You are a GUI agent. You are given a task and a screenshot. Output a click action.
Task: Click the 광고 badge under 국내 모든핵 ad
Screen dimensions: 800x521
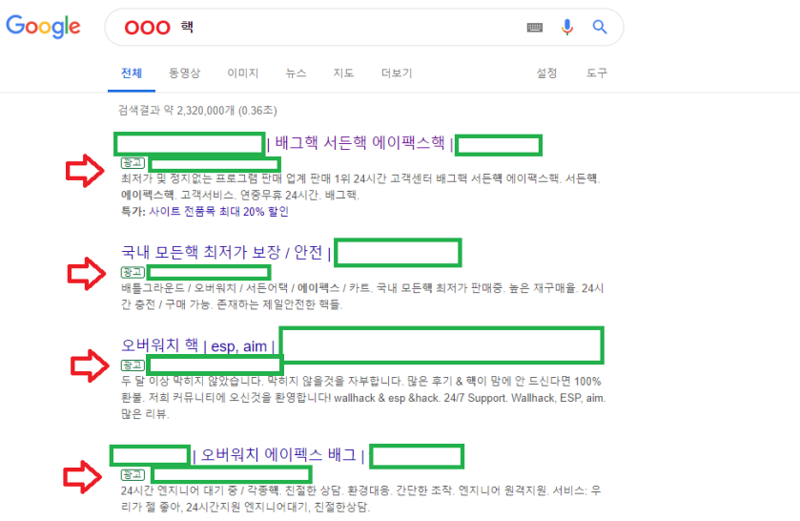click(133, 272)
